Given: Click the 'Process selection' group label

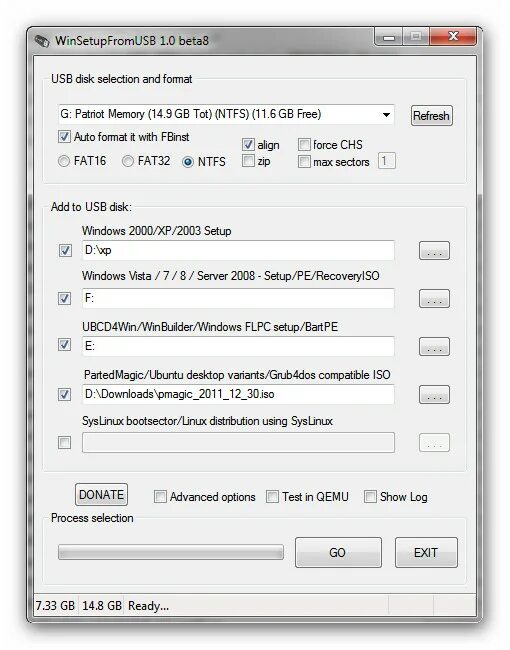Looking at the screenshot, I should [x=92, y=518].
